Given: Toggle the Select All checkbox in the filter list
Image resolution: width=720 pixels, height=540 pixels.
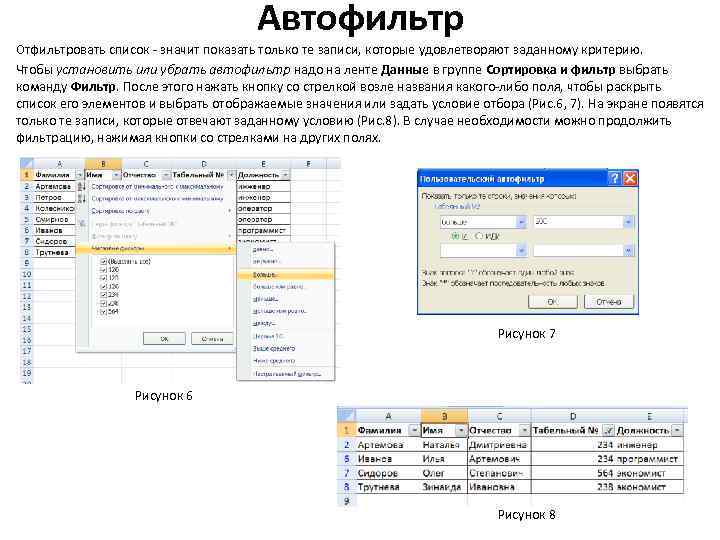Looking at the screenshot, I should [103, 261].
